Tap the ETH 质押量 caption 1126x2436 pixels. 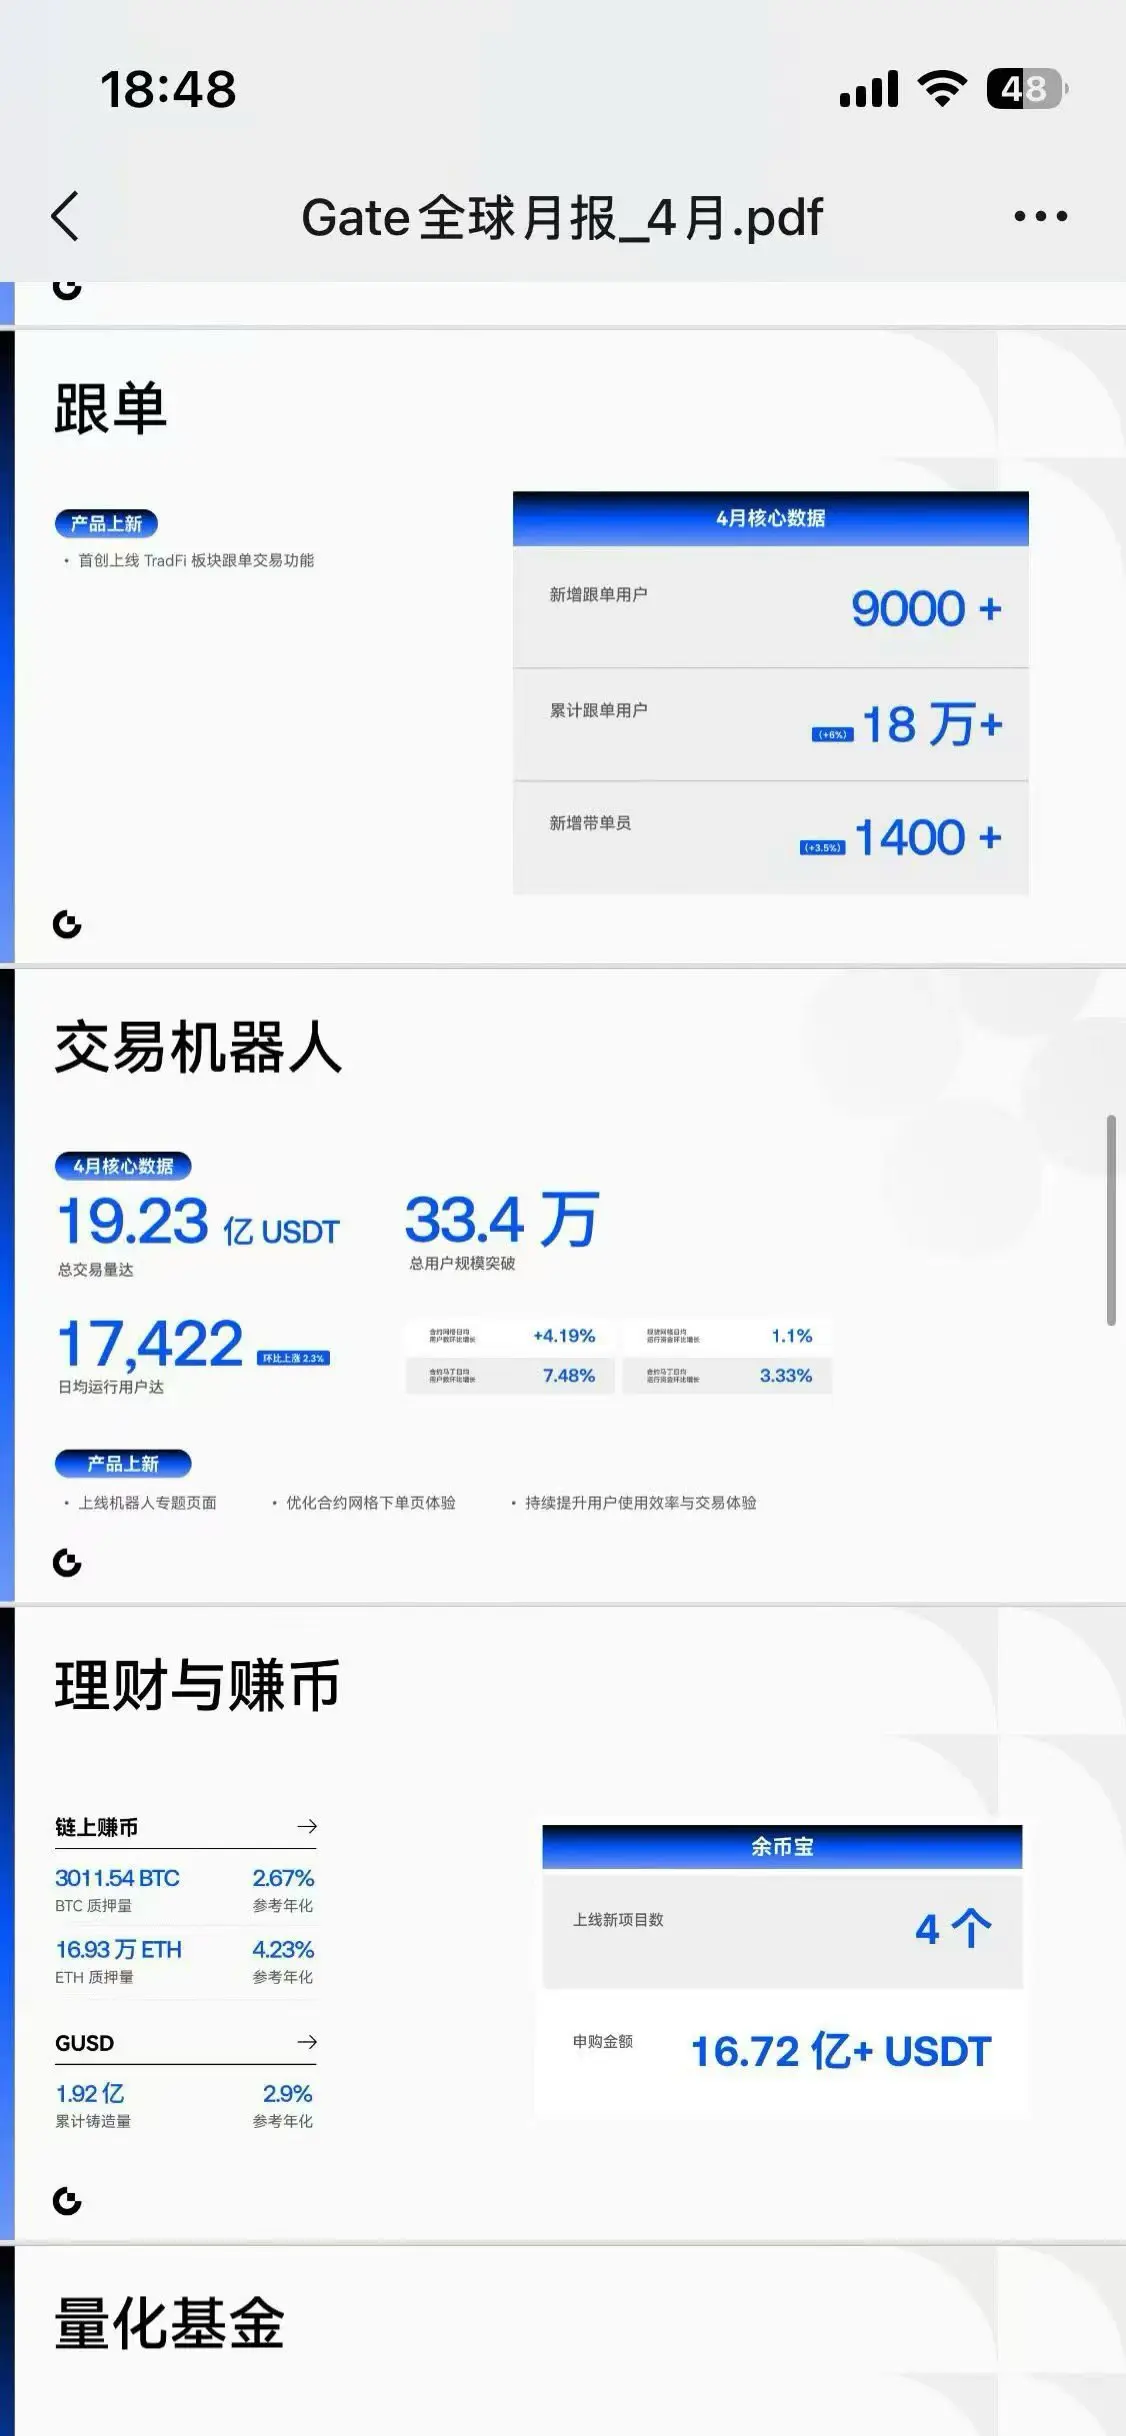pos(94,1976)
